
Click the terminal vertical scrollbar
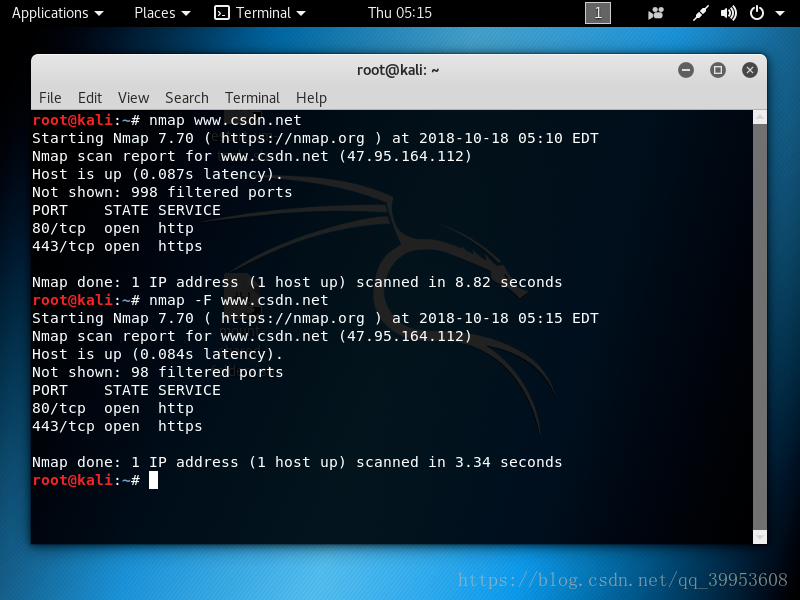coord(760,327)
